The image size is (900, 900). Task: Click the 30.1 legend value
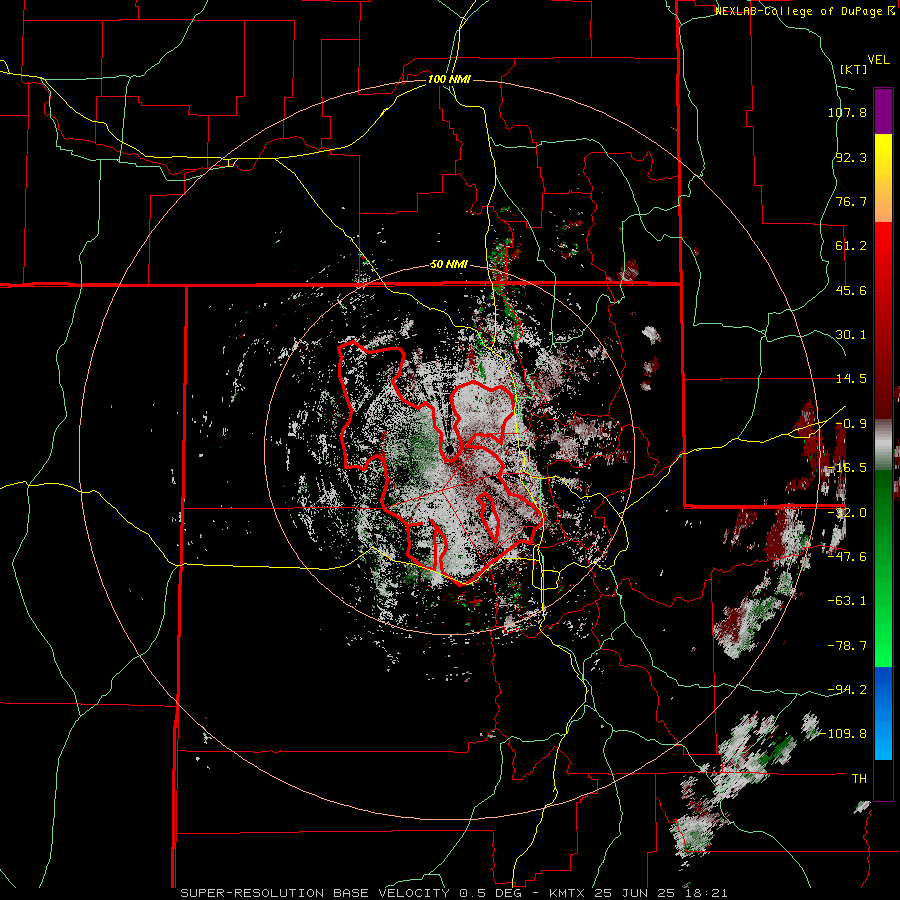tap(851, 335)
